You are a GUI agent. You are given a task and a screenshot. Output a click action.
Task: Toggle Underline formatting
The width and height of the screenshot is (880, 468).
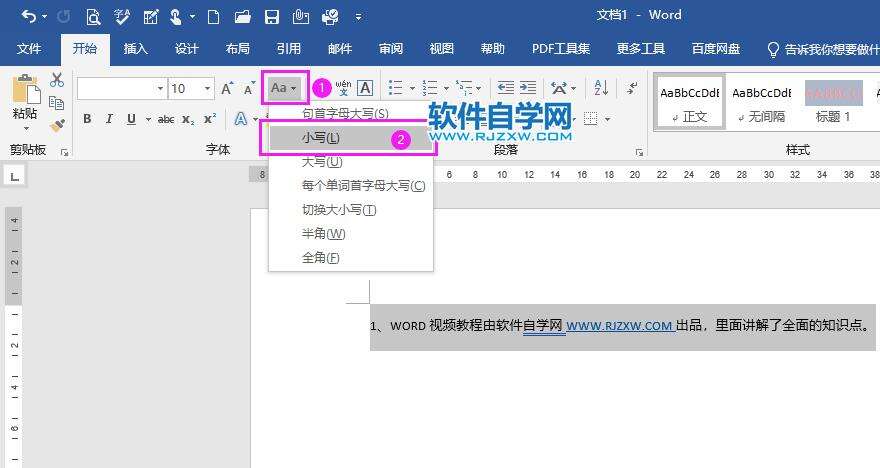click(x=131, y=119)
